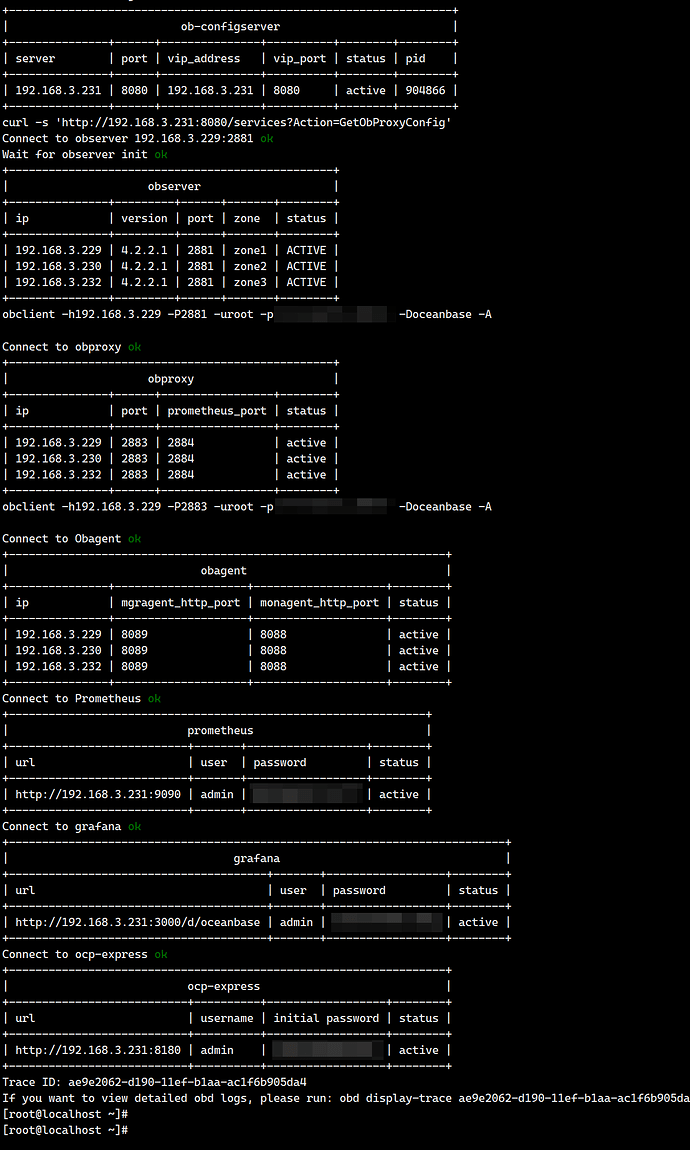
Task: Click the 'Wait for observer init' line
Action: 85,155
